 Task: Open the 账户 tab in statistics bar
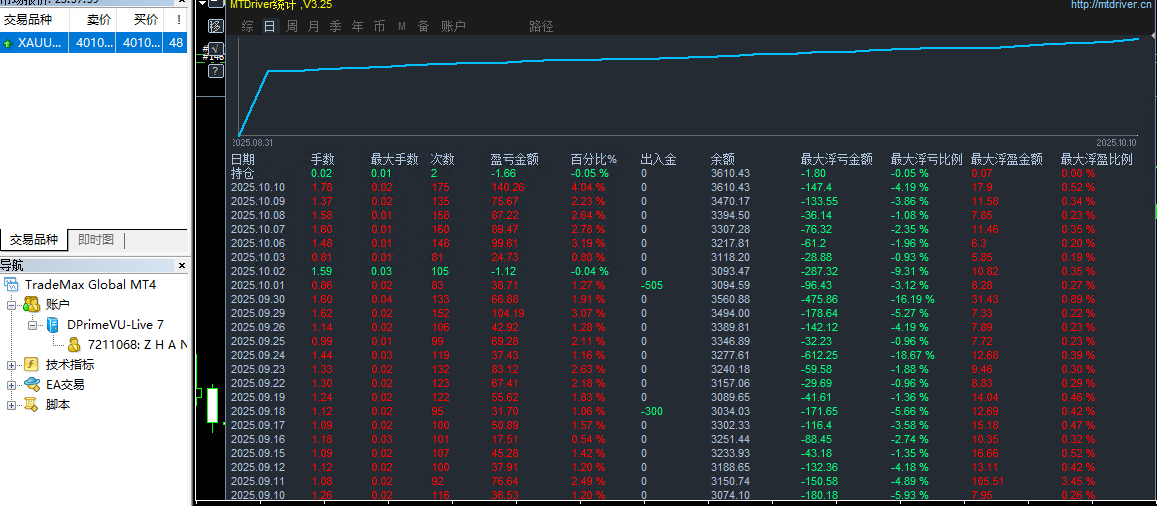(453, 27)
